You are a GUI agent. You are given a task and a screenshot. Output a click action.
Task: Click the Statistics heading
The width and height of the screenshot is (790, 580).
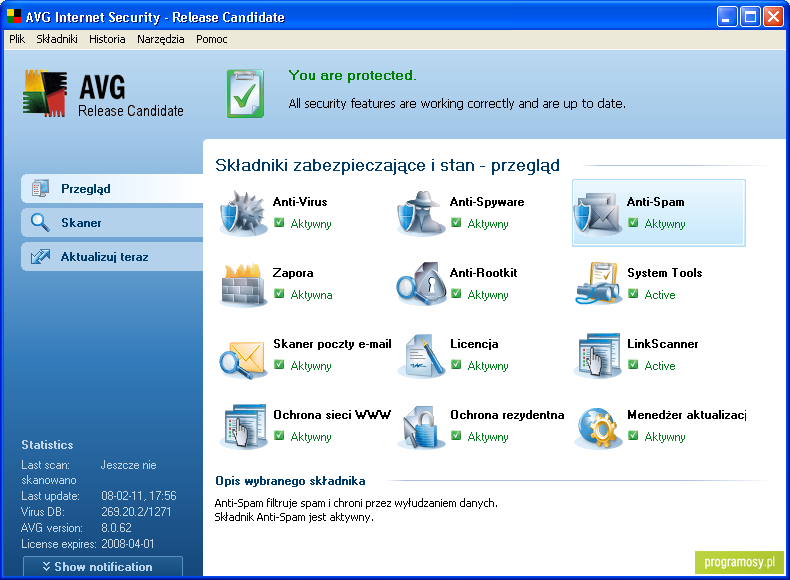[47, 444]
